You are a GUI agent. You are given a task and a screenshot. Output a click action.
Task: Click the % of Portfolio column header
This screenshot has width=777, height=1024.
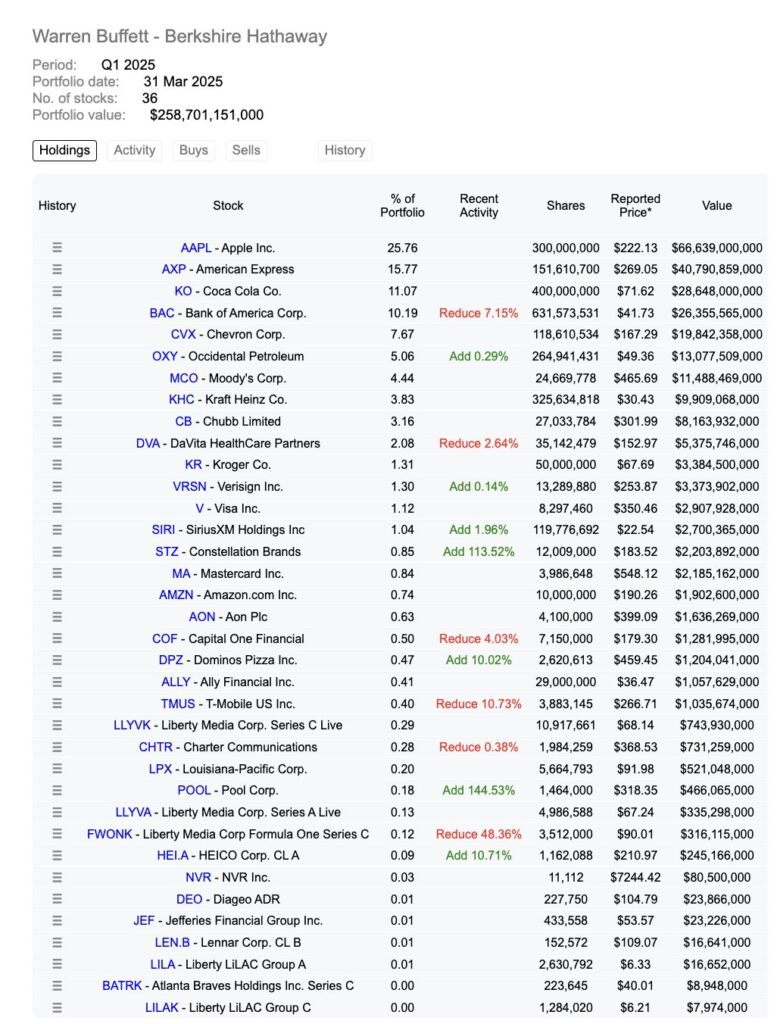point(402,205)
